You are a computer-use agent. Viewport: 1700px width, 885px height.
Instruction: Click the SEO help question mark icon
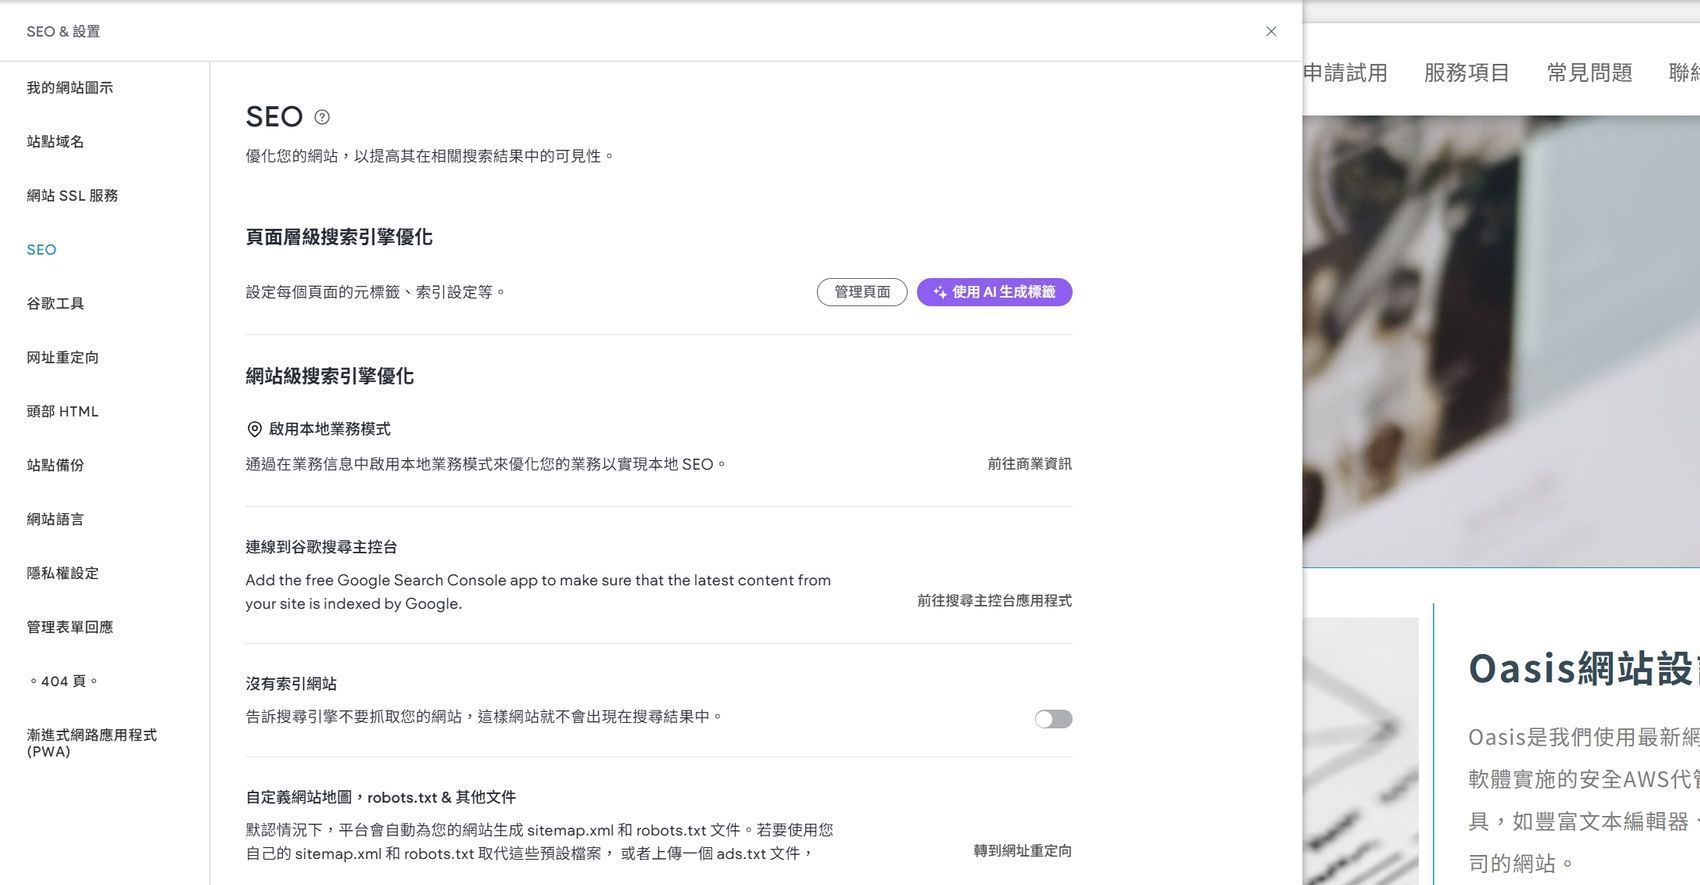click(322, 117)
